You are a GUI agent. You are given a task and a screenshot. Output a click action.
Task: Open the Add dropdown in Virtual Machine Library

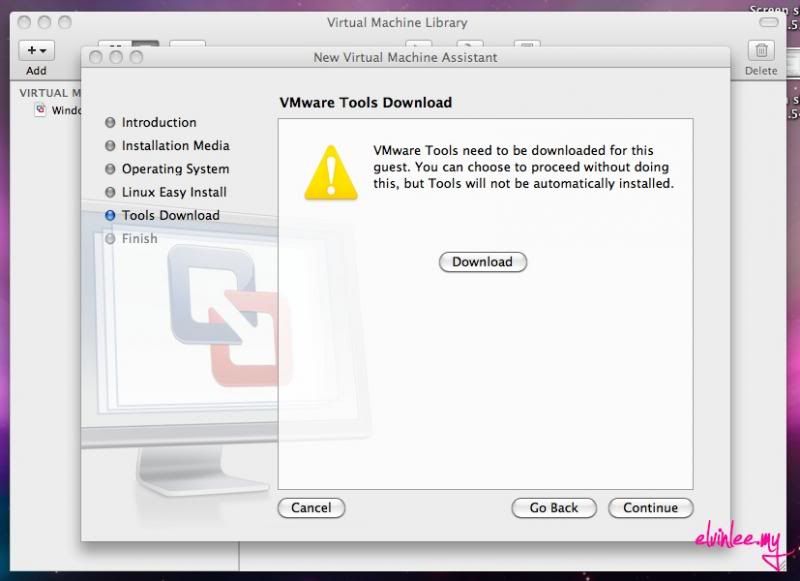[x=37, y=50]
